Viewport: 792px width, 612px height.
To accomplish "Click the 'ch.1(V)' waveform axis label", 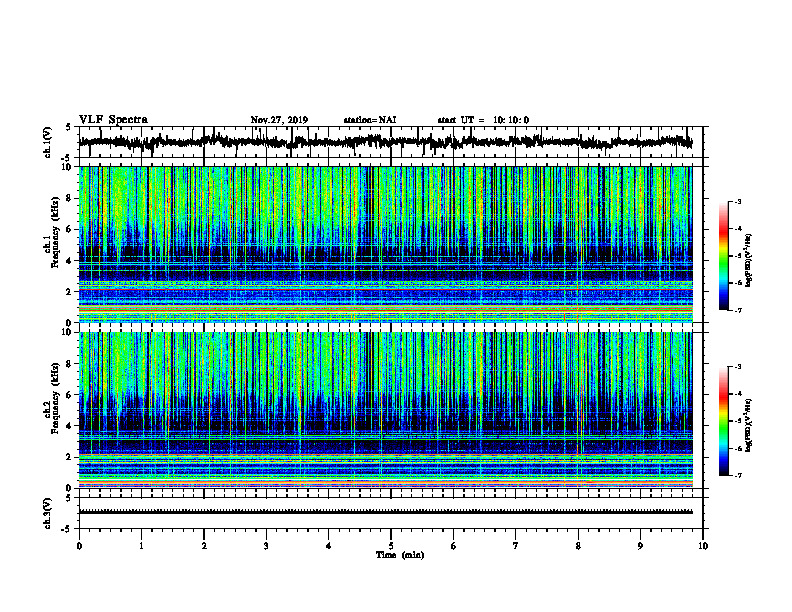I will [x=48, y=142].
